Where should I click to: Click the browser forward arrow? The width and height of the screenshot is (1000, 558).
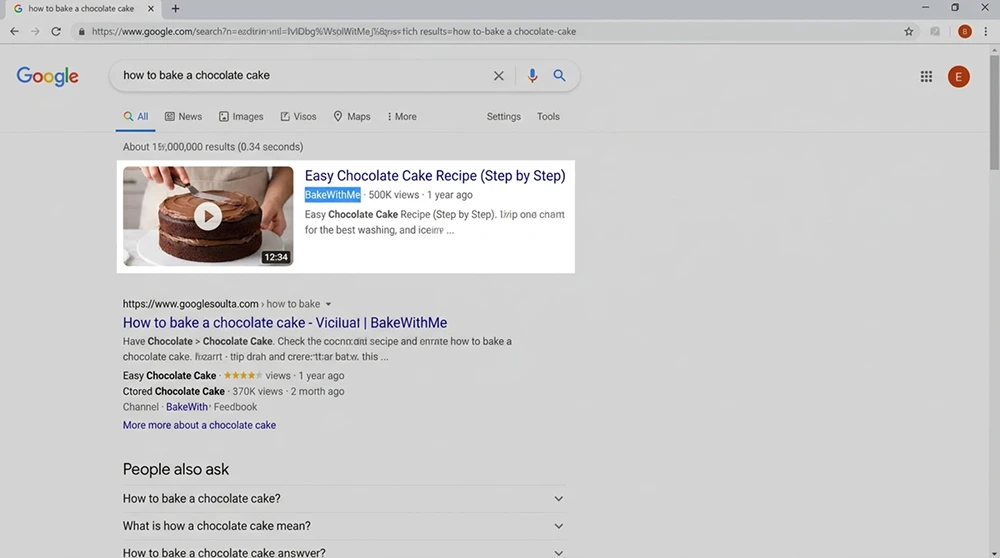(35, 31)
